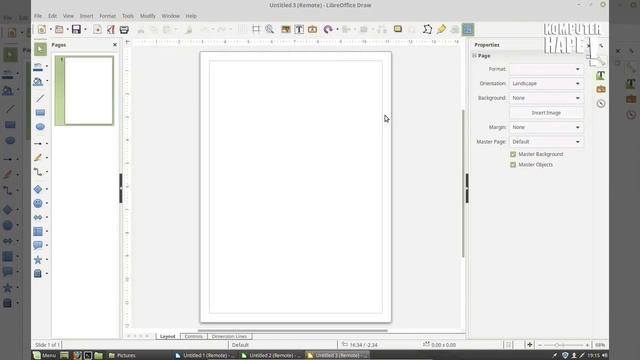Click the Save floppy disk icon
The width and height of the screenshot is (640, 360).
tap(76, 29)
